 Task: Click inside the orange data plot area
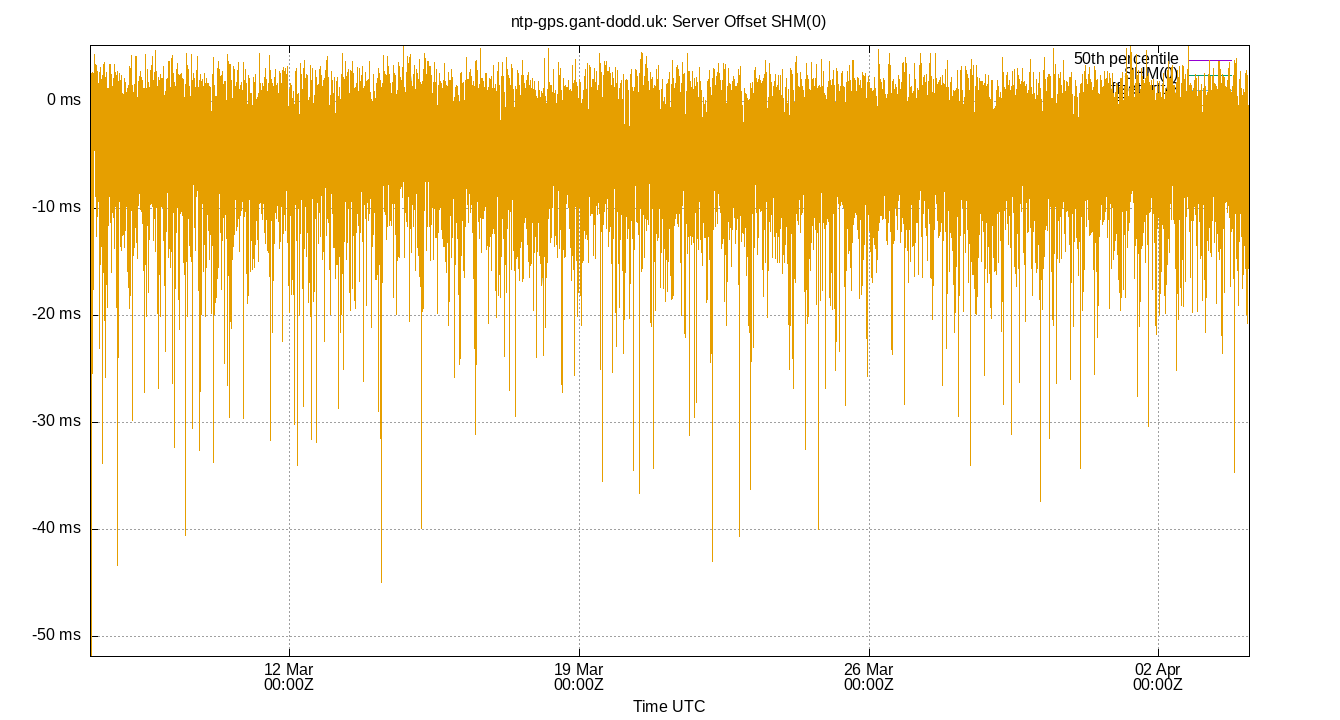pos(600,150)
